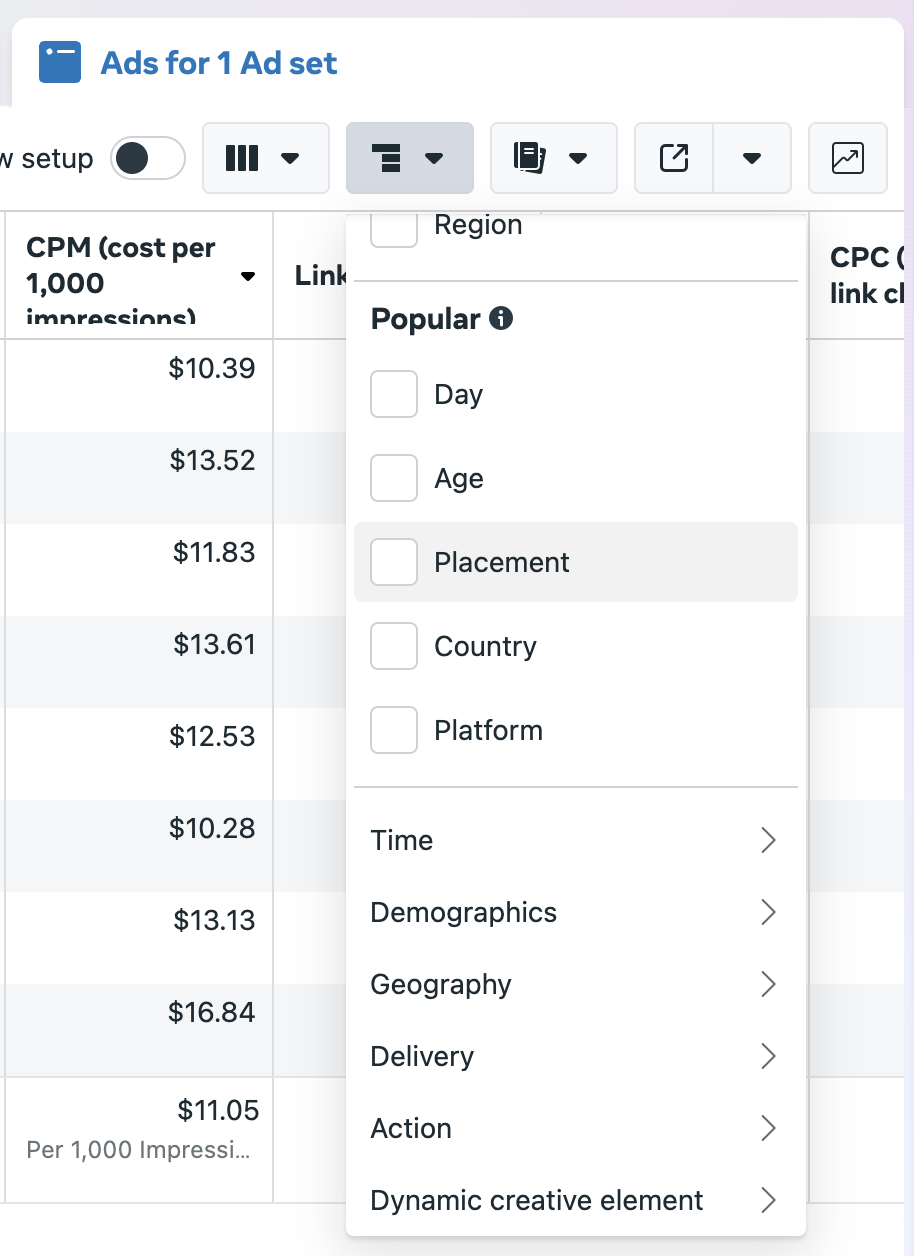Click the Breakdown icon button
The width and height of the screenshot is (914, 1256).
click(x=409, y=158)
